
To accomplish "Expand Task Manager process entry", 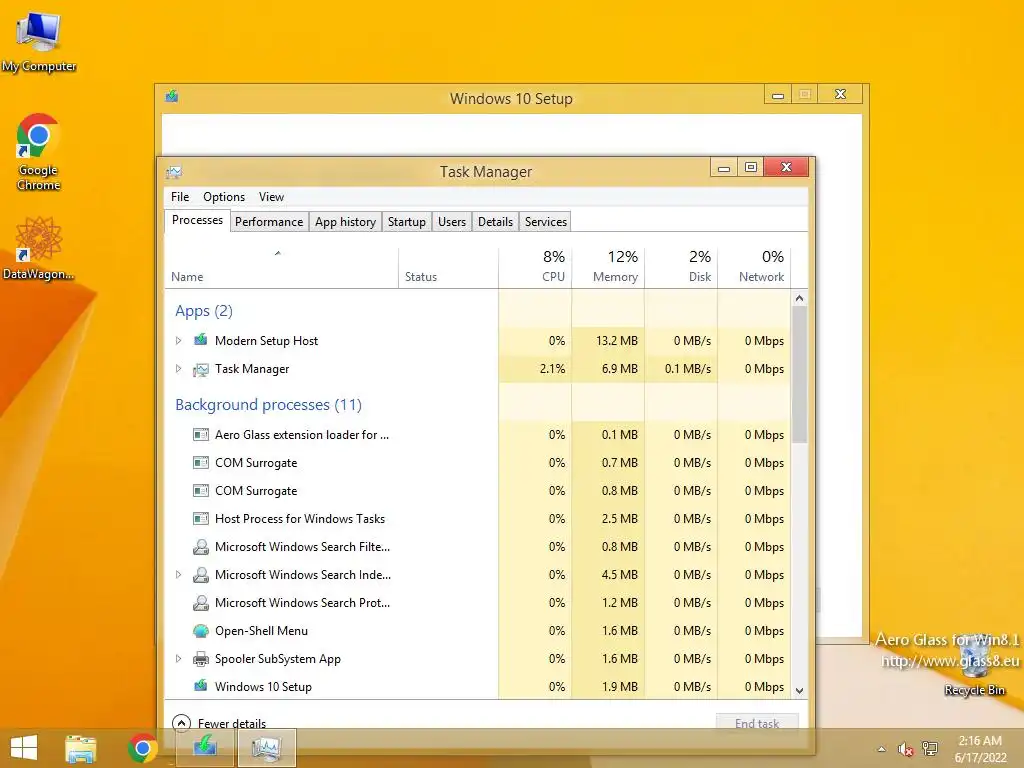I will tap(178, 368).
